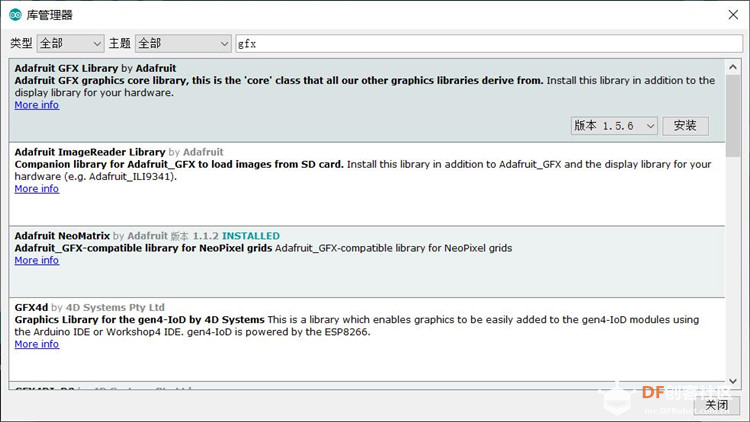Click the INSTALLED status label

[251, 236]
